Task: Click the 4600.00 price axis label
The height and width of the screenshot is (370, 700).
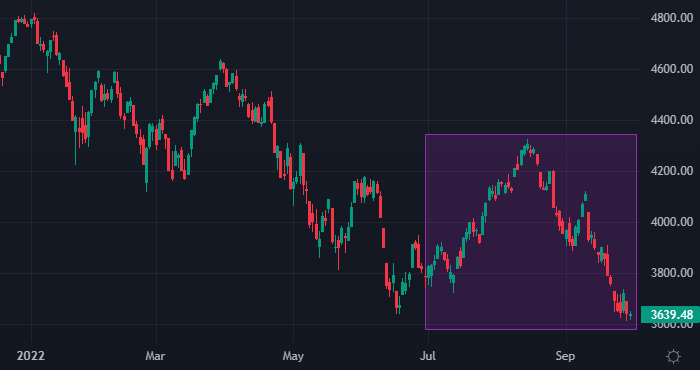Action: (671, 69)
